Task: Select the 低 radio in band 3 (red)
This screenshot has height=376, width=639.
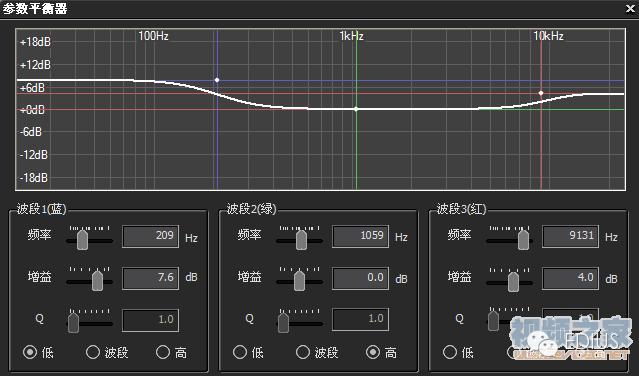Action: coord(450,352)
